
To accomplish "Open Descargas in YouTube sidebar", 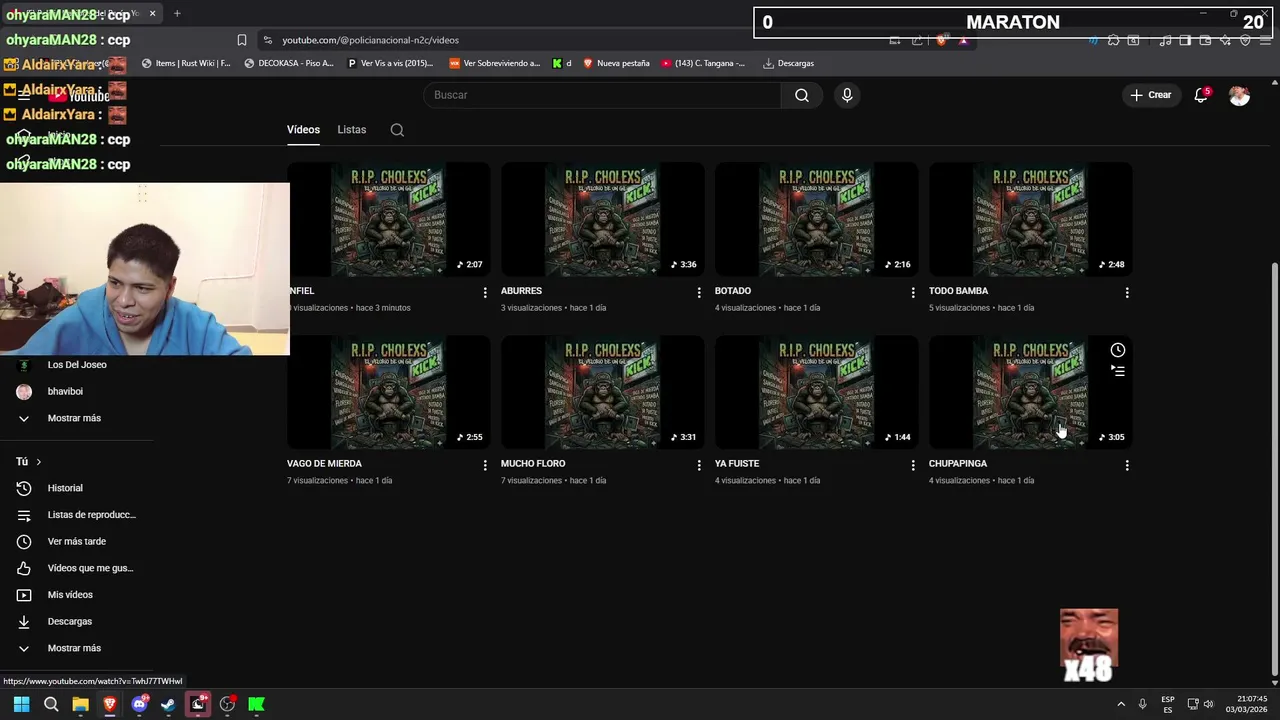I will tap(69, 622).
